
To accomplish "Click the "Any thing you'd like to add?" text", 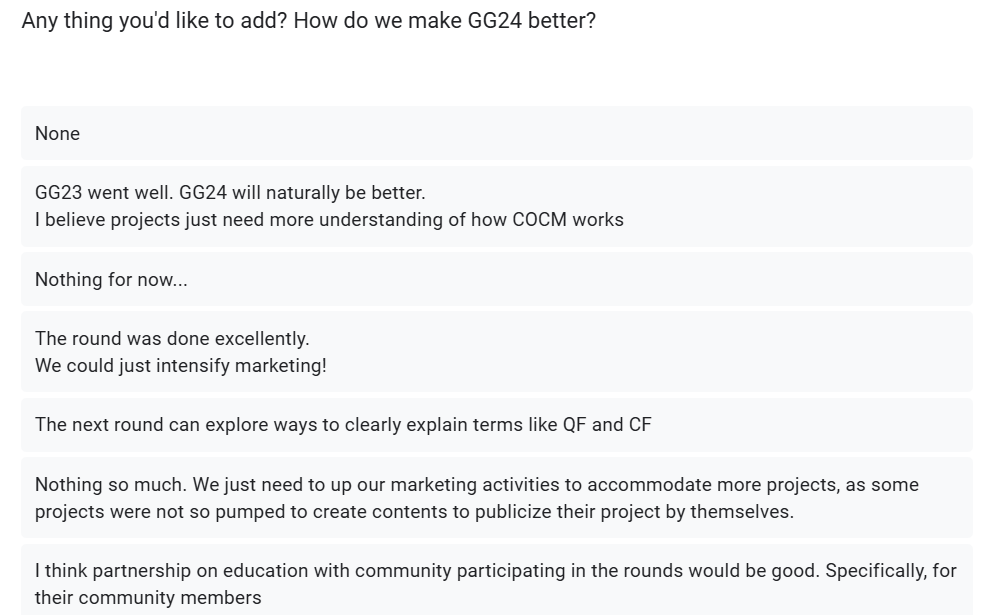I will [156, 20].
